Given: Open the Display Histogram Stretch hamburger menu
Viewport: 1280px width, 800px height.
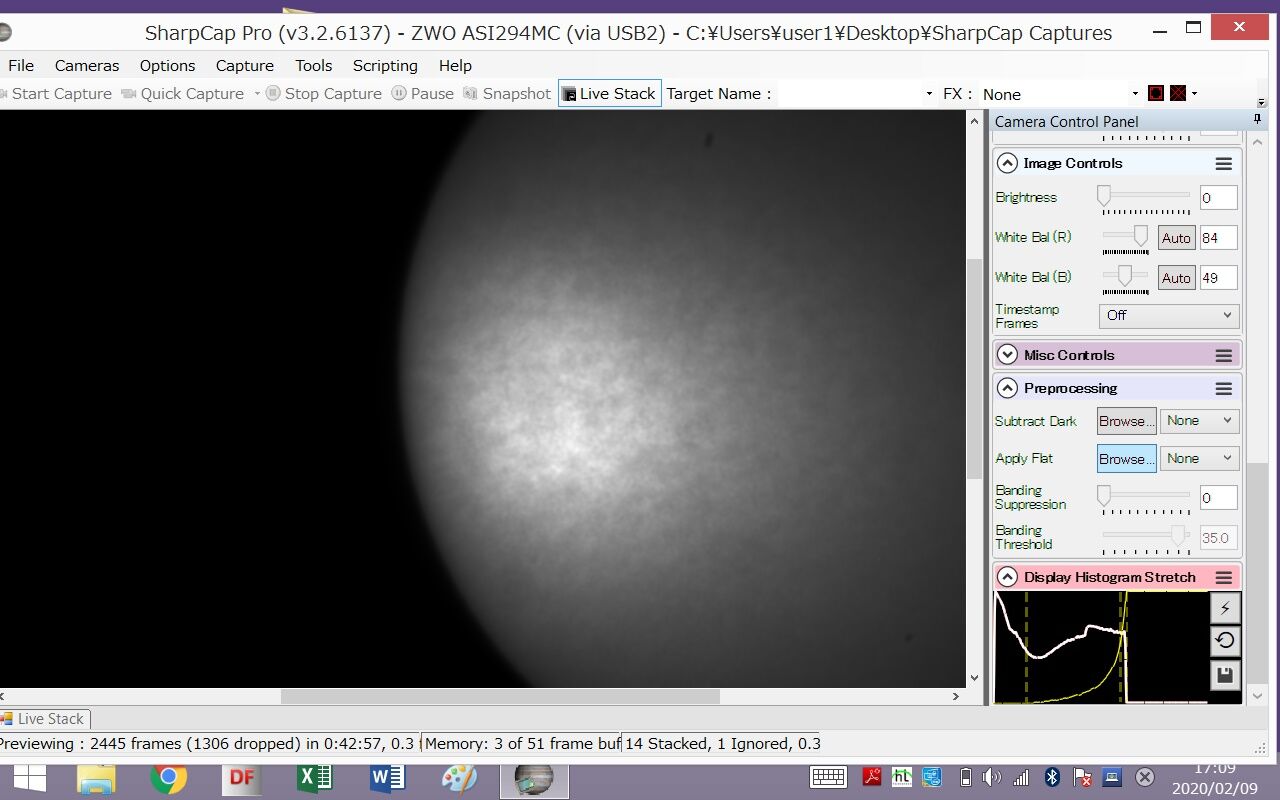Looking at the screenshot, I should pyautogui.click(x=1223, y=577).
